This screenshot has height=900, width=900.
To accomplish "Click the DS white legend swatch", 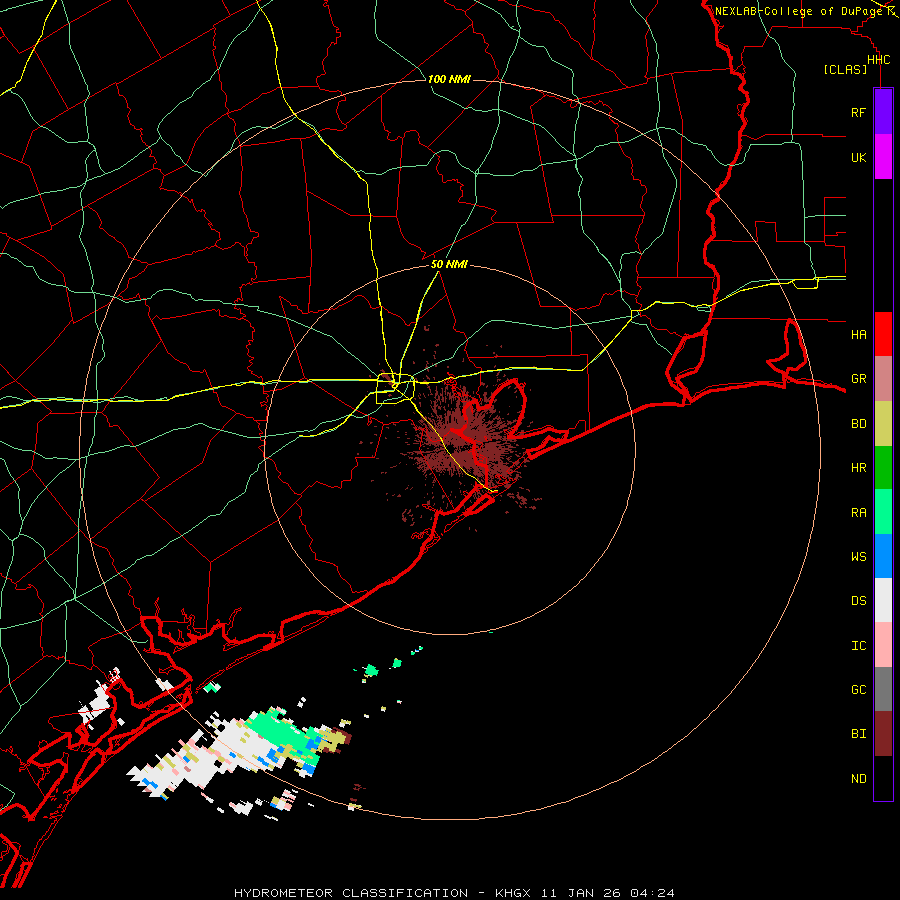I will pos(883,600).
